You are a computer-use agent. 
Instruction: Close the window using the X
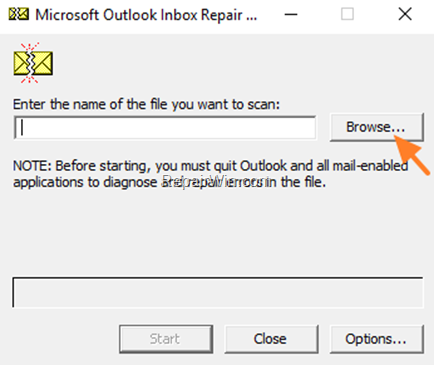[405, 14]
